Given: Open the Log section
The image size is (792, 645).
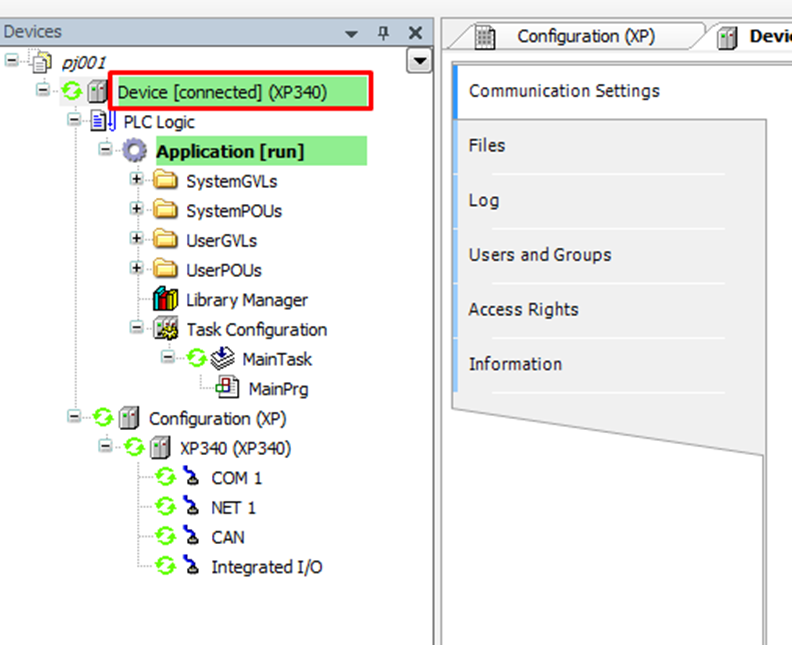Looking at the screenshot, I should coord(484,200).
